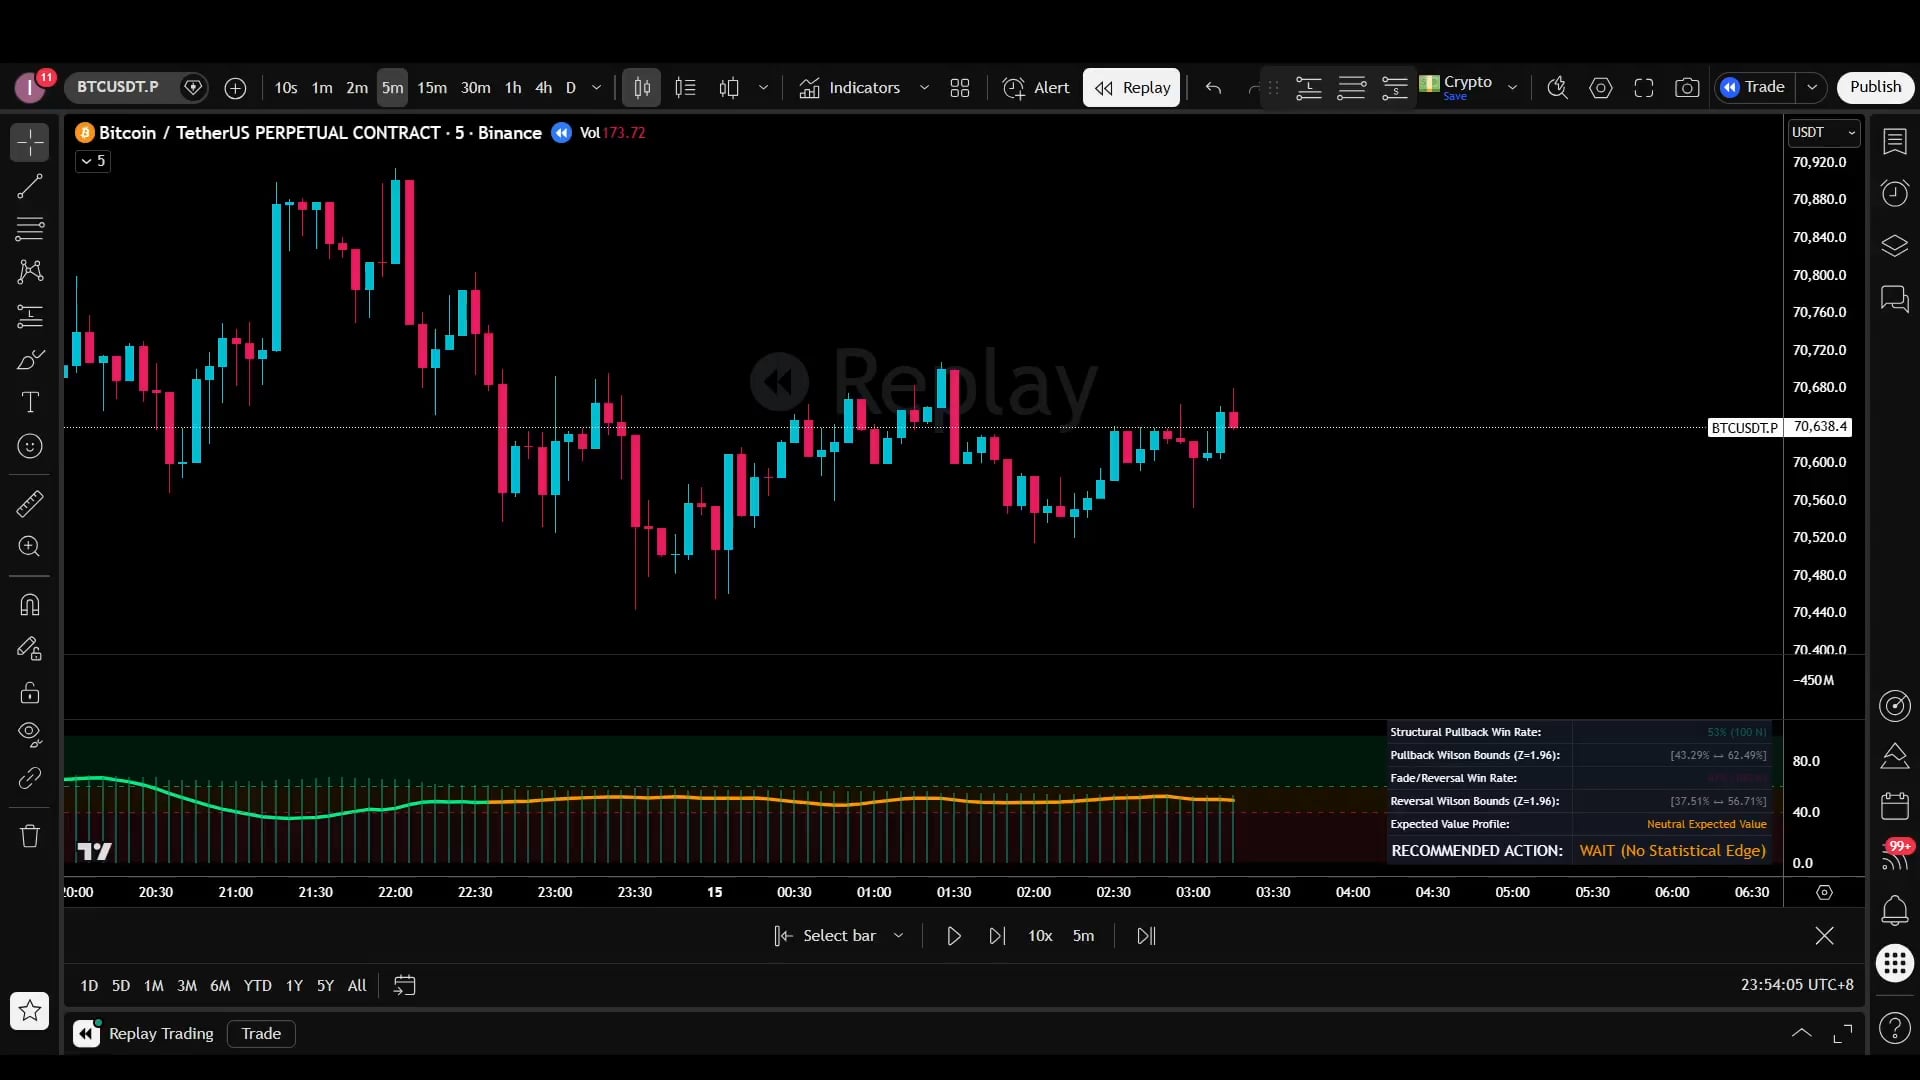Select the 1D date range
This screenshot has width=1920, height=1080.
[x=89, y=986]
